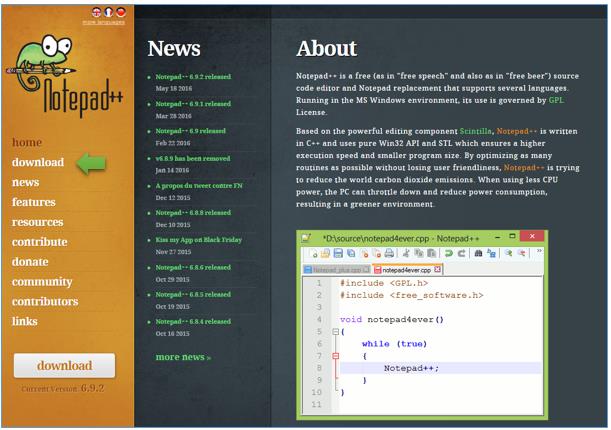Click the Cut scissors icon in Notepad++ toolbar
Image resolution: width=611 pixels, height=430 pixels.
tap(406, 254)
